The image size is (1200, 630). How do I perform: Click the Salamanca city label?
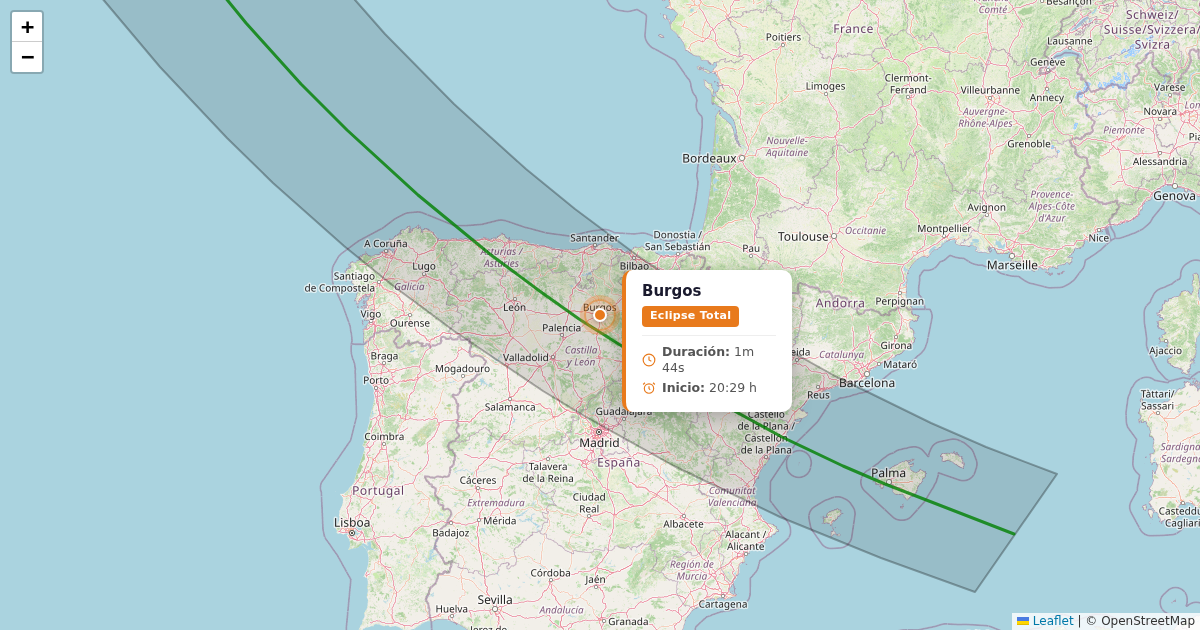(510, 407)
